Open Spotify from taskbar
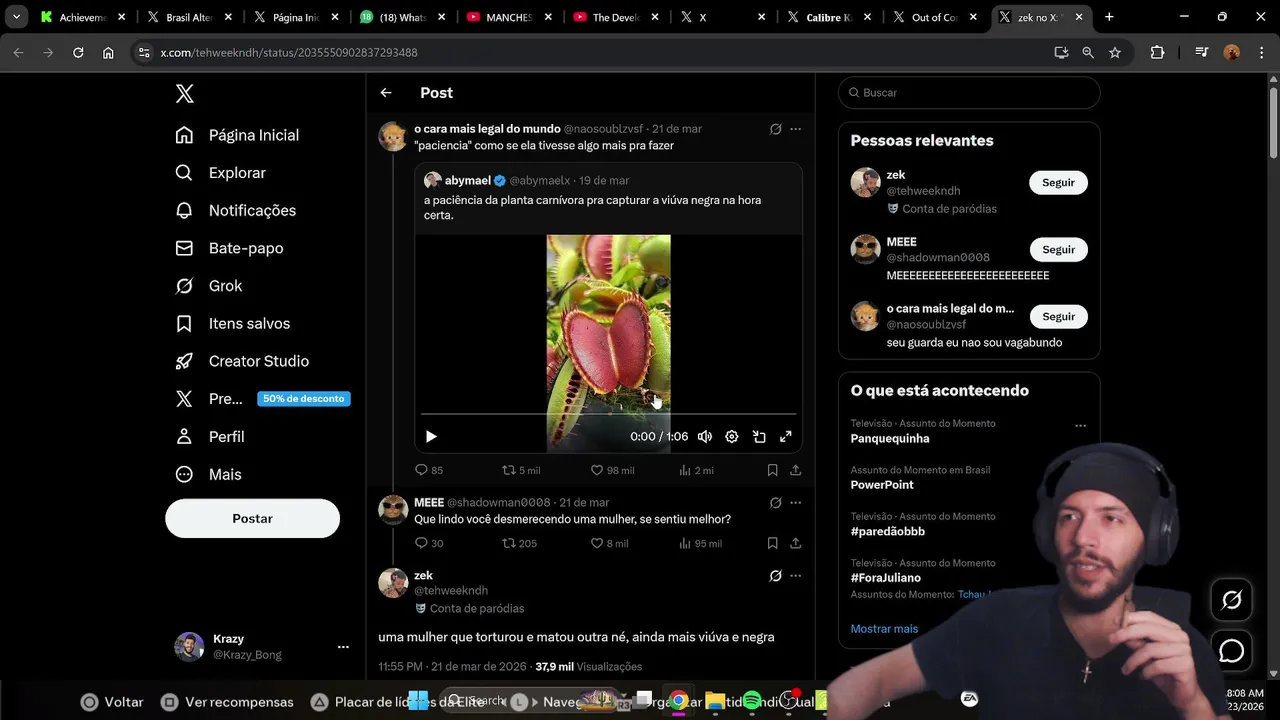1280x720 pixels. (752, 700)
